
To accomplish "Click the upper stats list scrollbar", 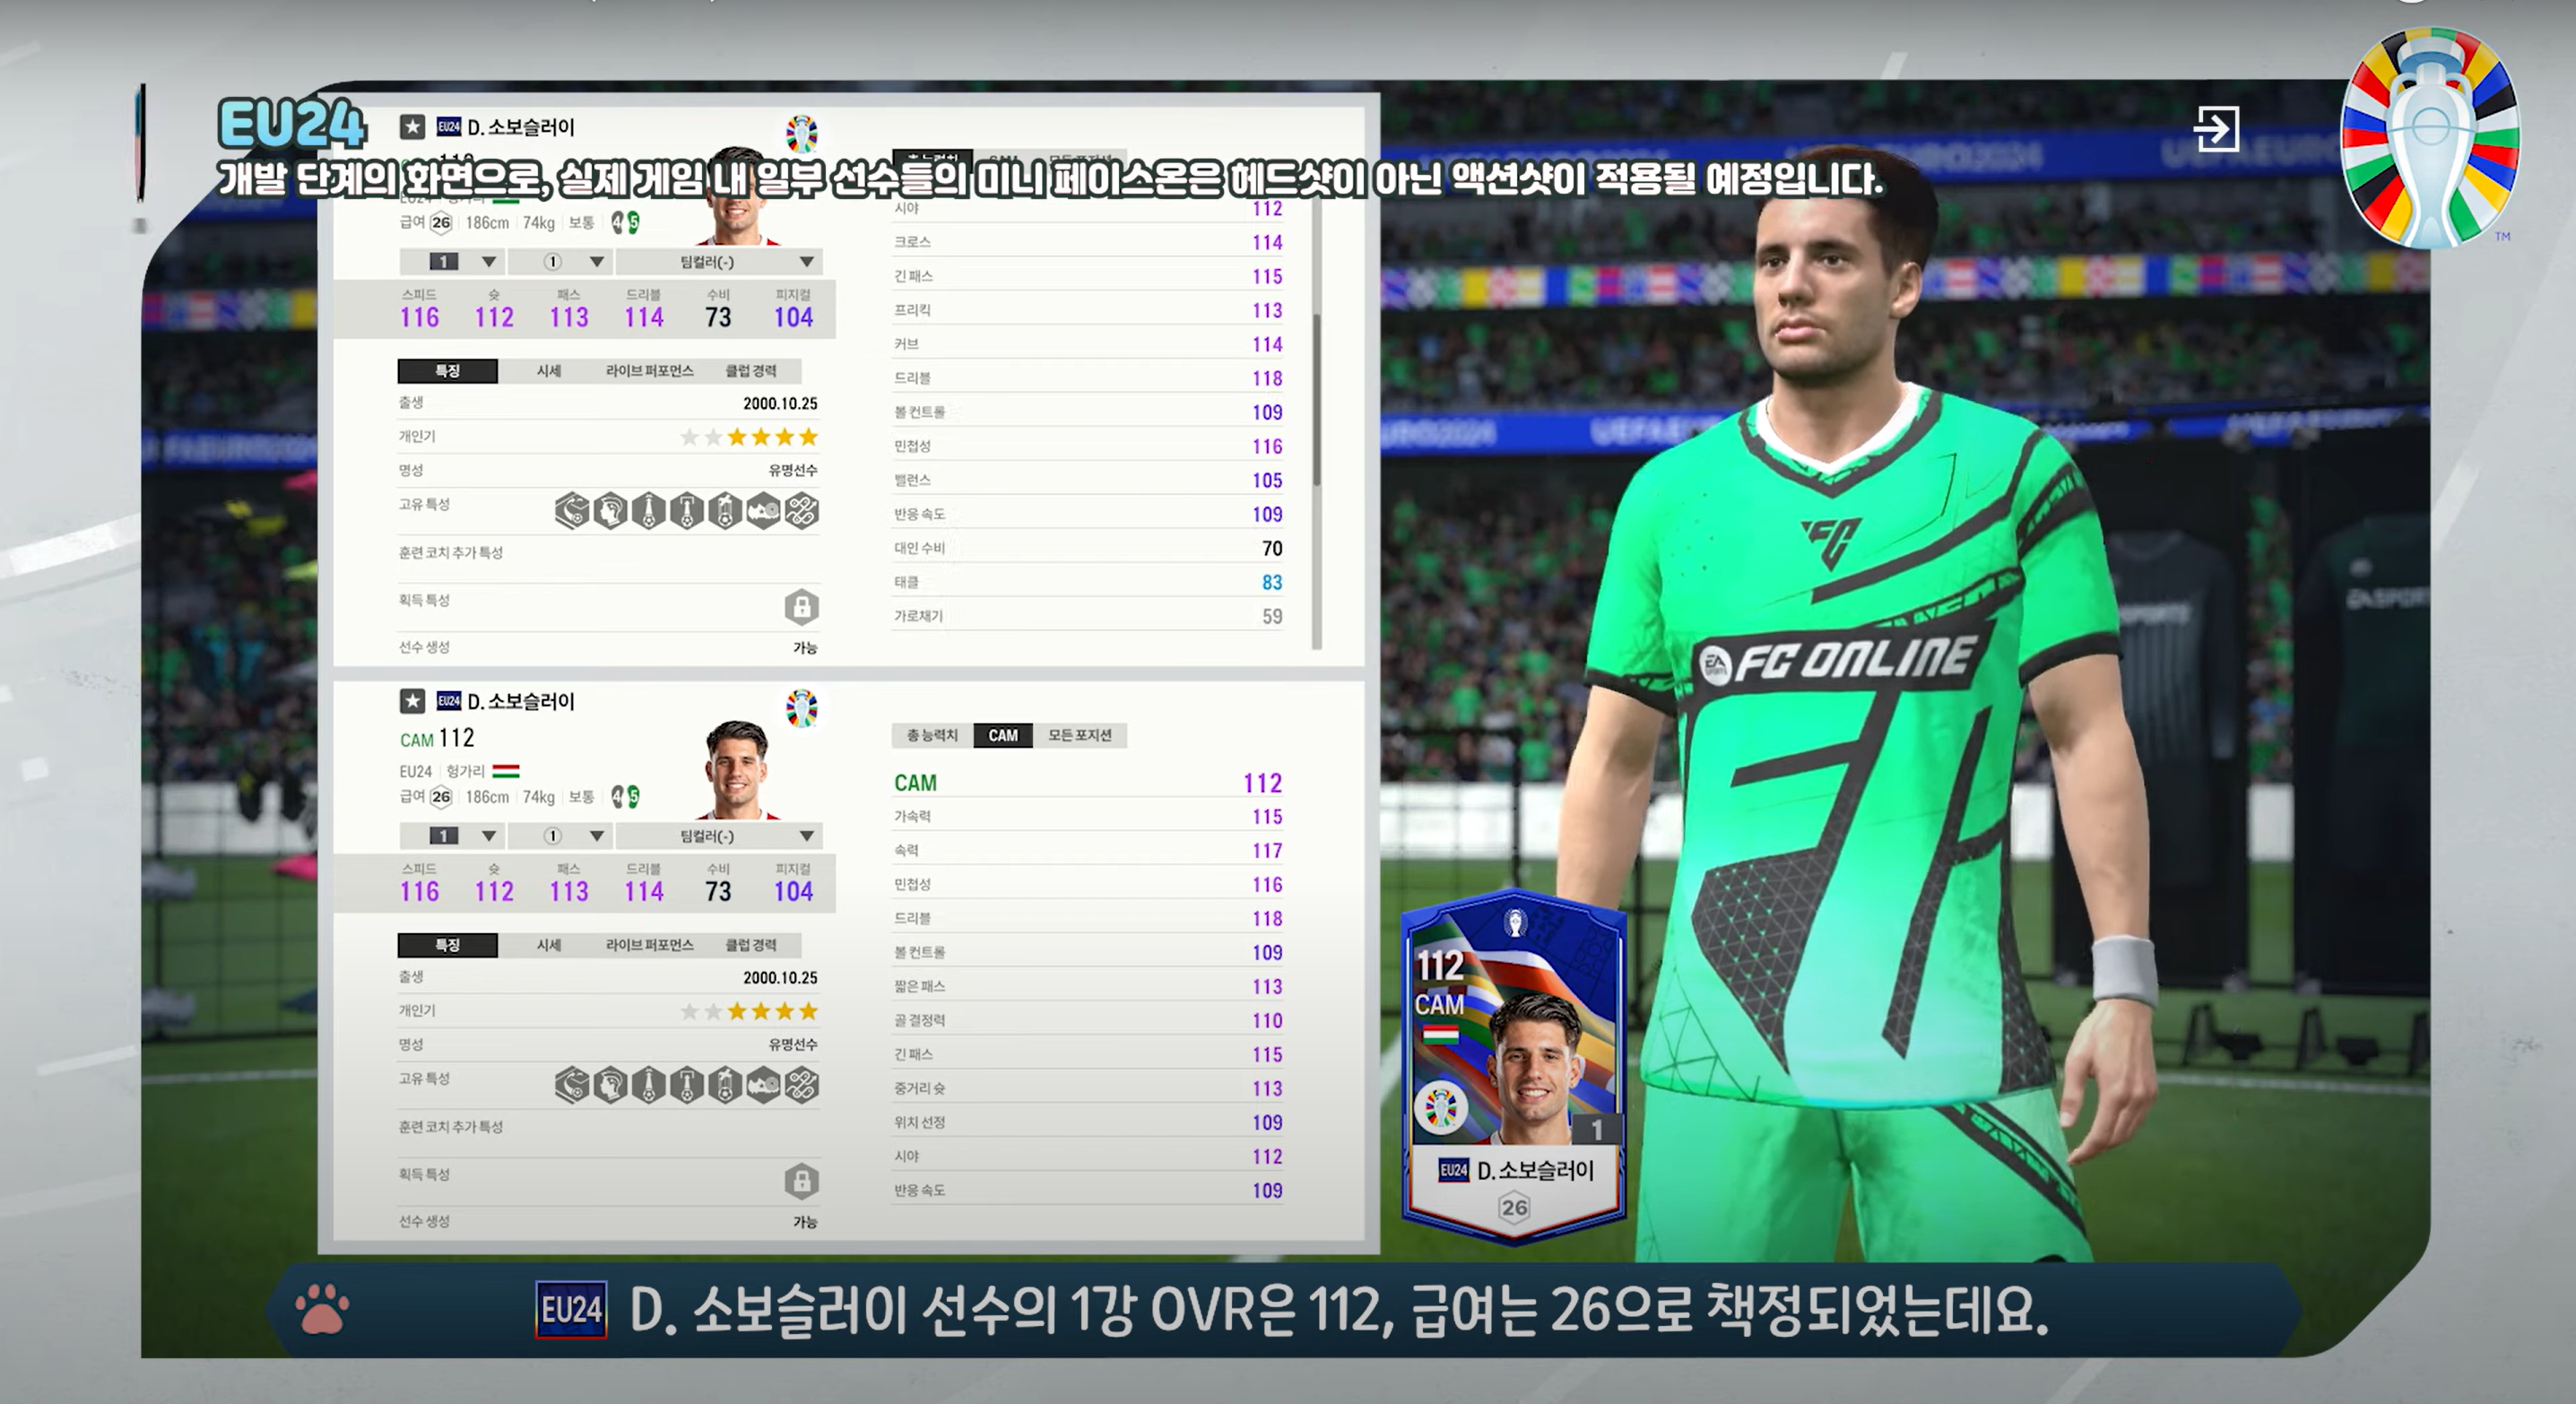I will tap(1316, 400).
